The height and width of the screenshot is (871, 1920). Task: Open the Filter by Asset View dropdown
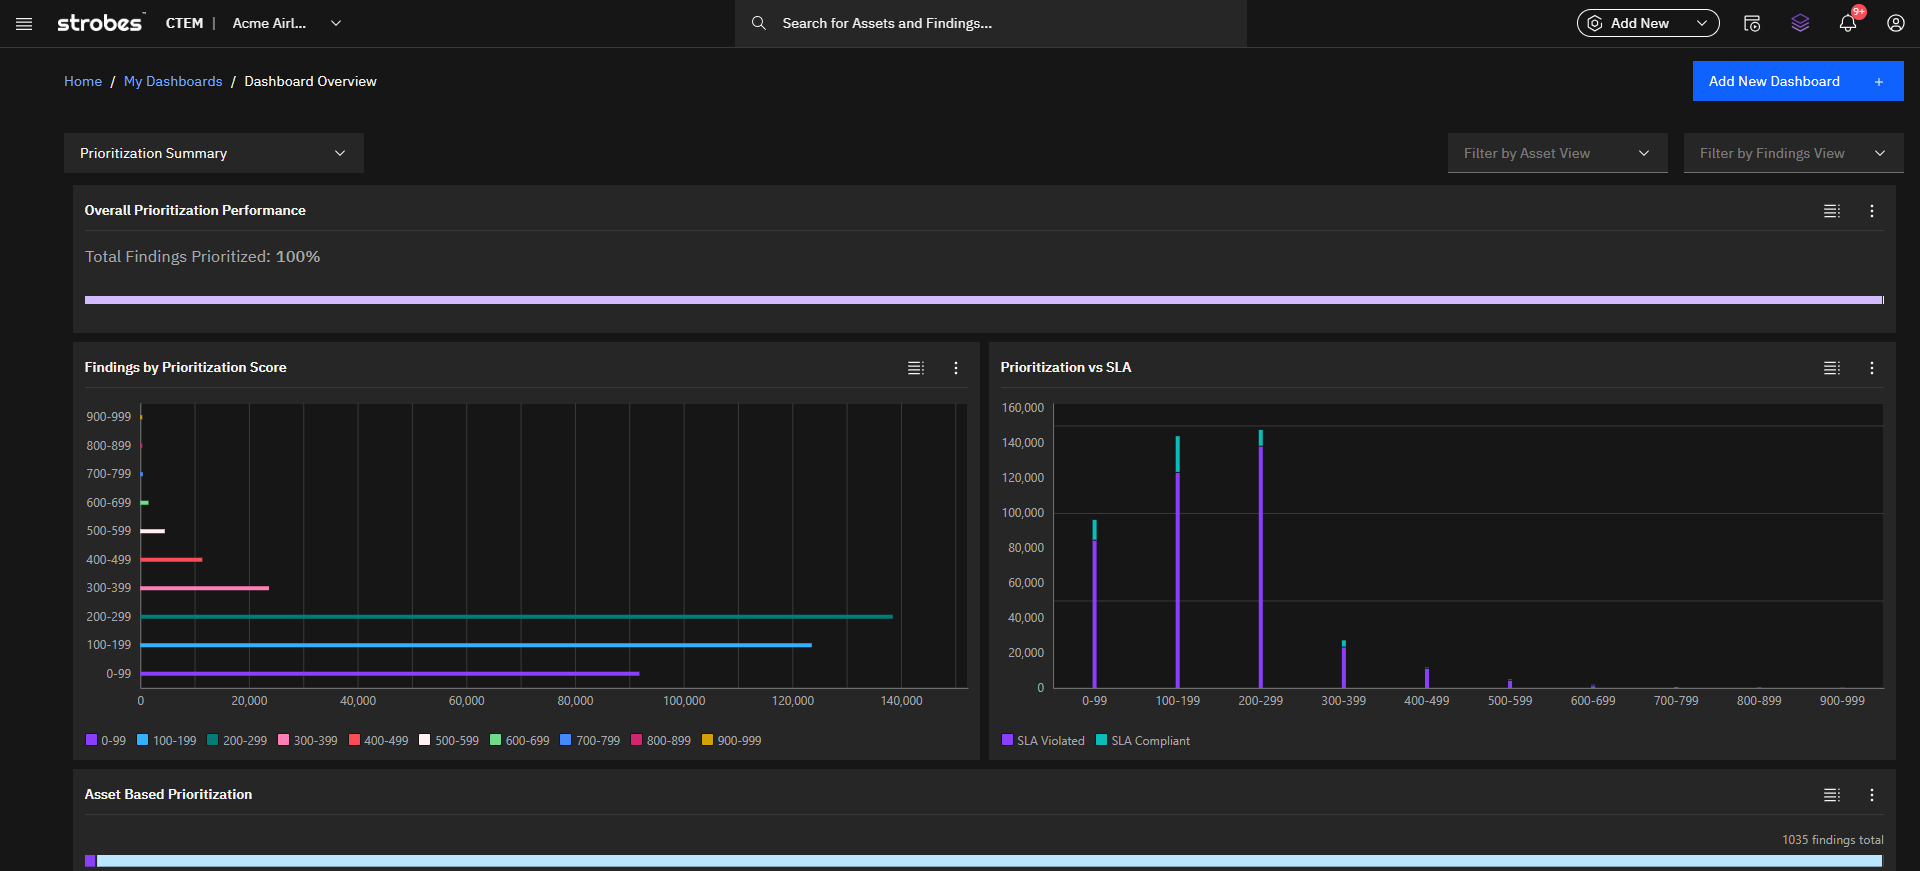click(1558, 153)
